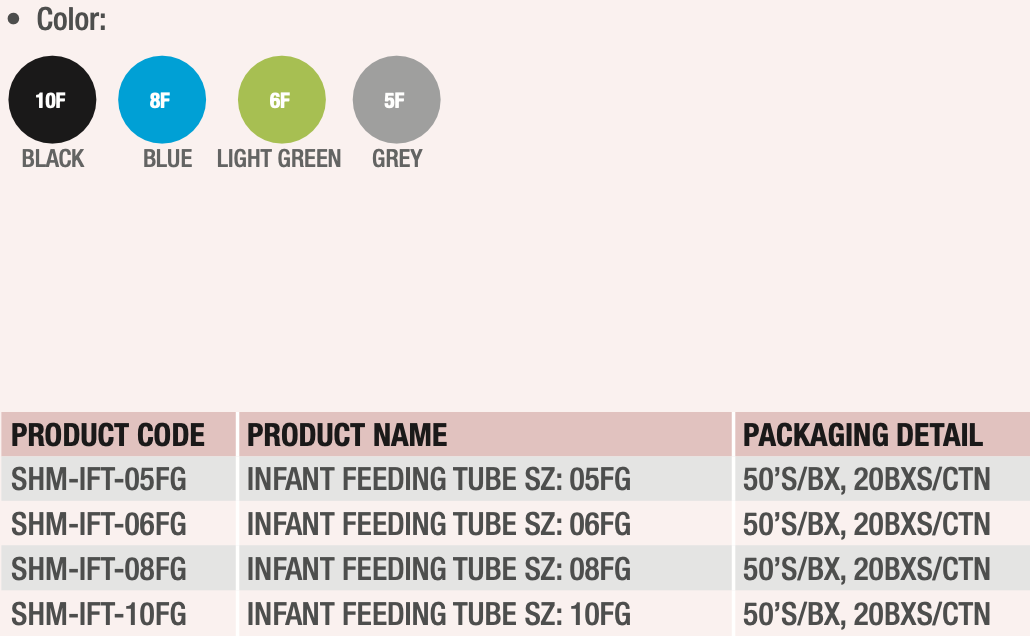
Task: Click Infant Feeding Tube SZ: 10FG name
Action: click(439, 614)
